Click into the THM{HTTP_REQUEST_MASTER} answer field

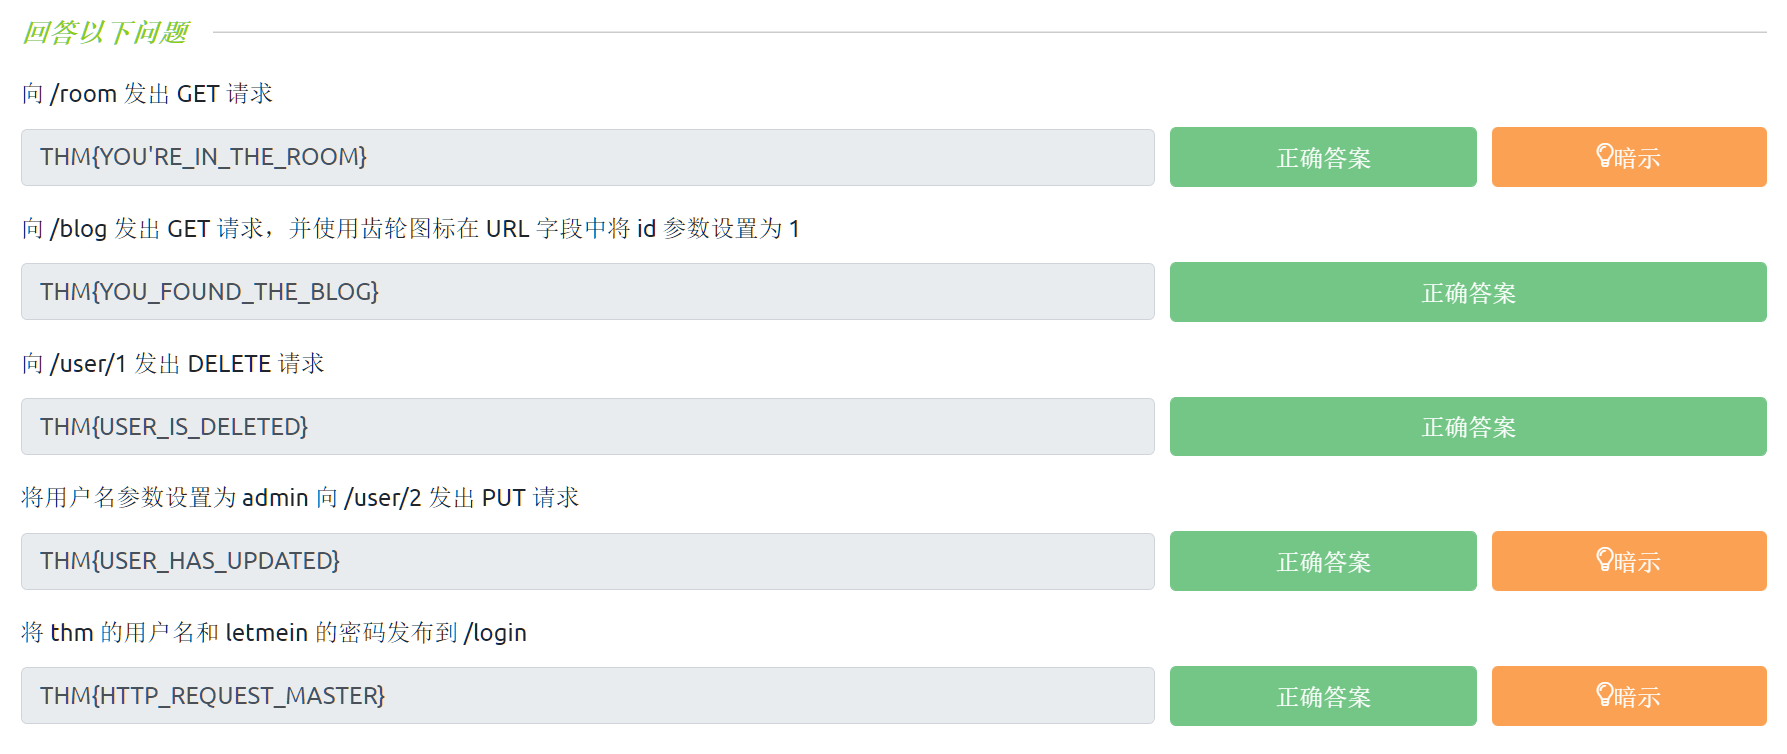pos(587,696)
